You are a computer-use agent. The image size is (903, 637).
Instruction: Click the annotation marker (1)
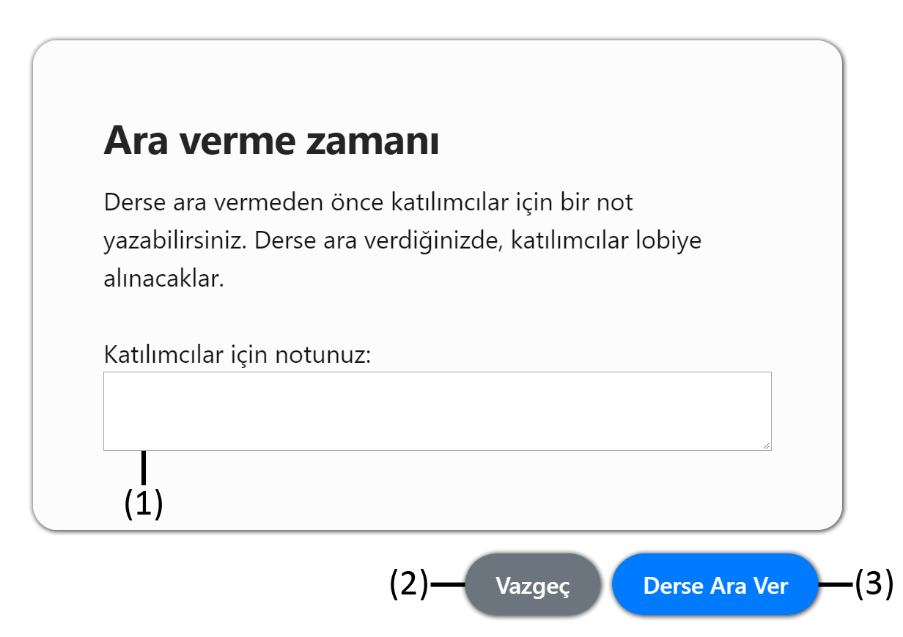point(143,503)
